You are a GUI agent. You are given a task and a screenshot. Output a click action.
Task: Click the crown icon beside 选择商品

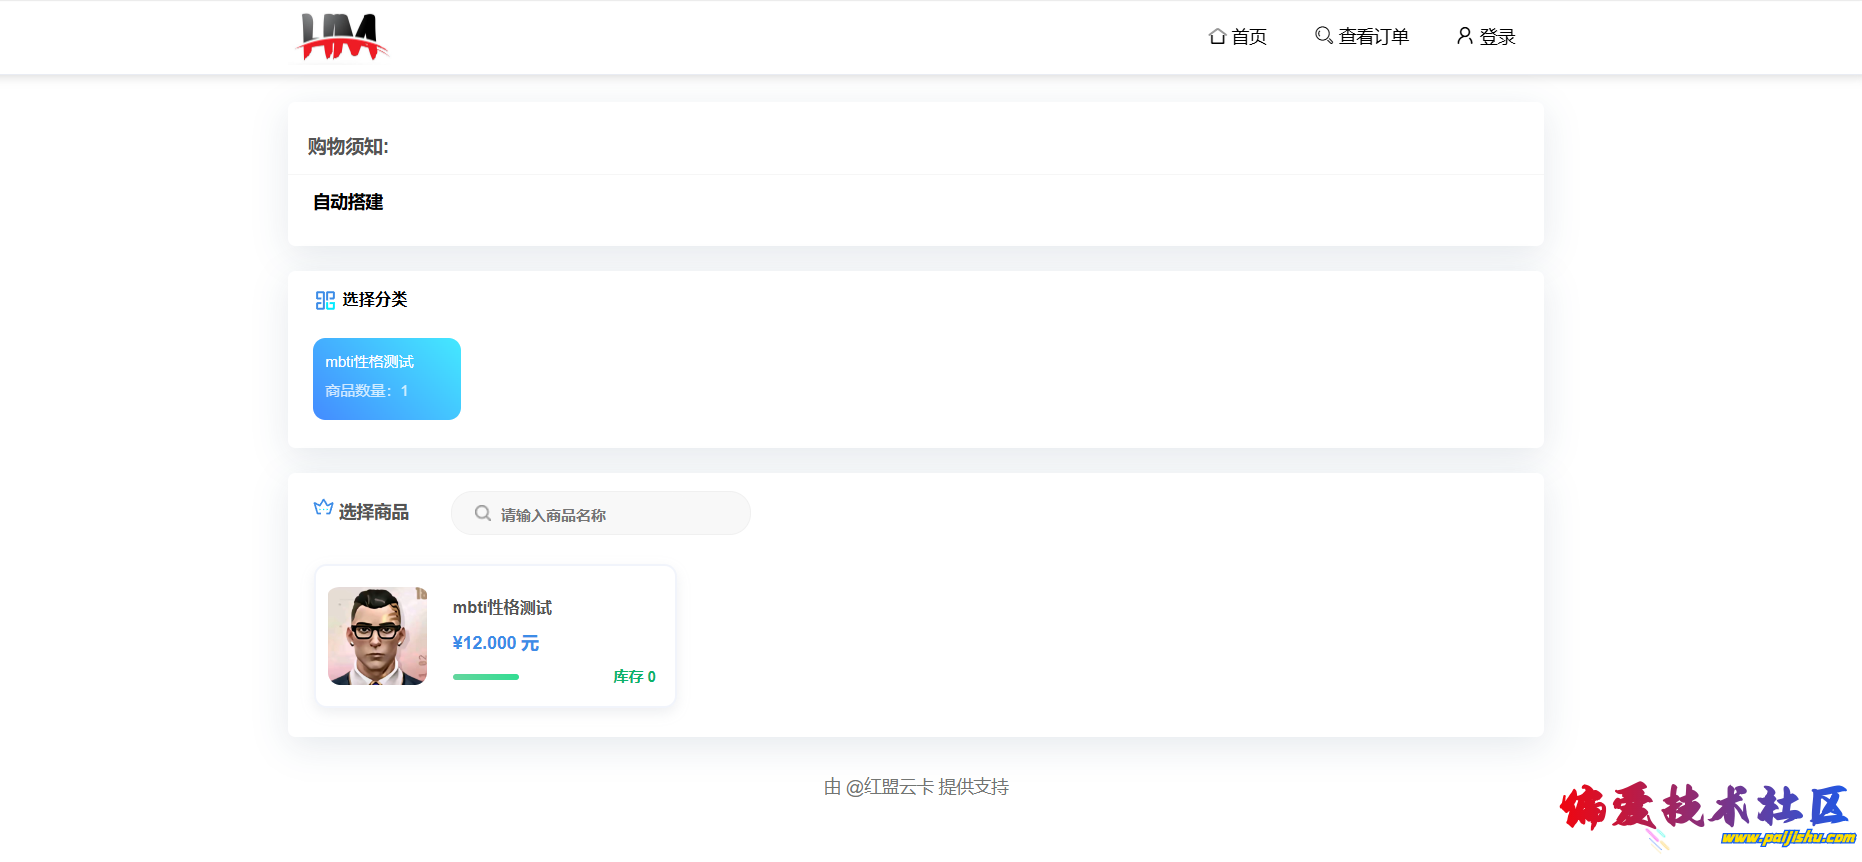323,508
